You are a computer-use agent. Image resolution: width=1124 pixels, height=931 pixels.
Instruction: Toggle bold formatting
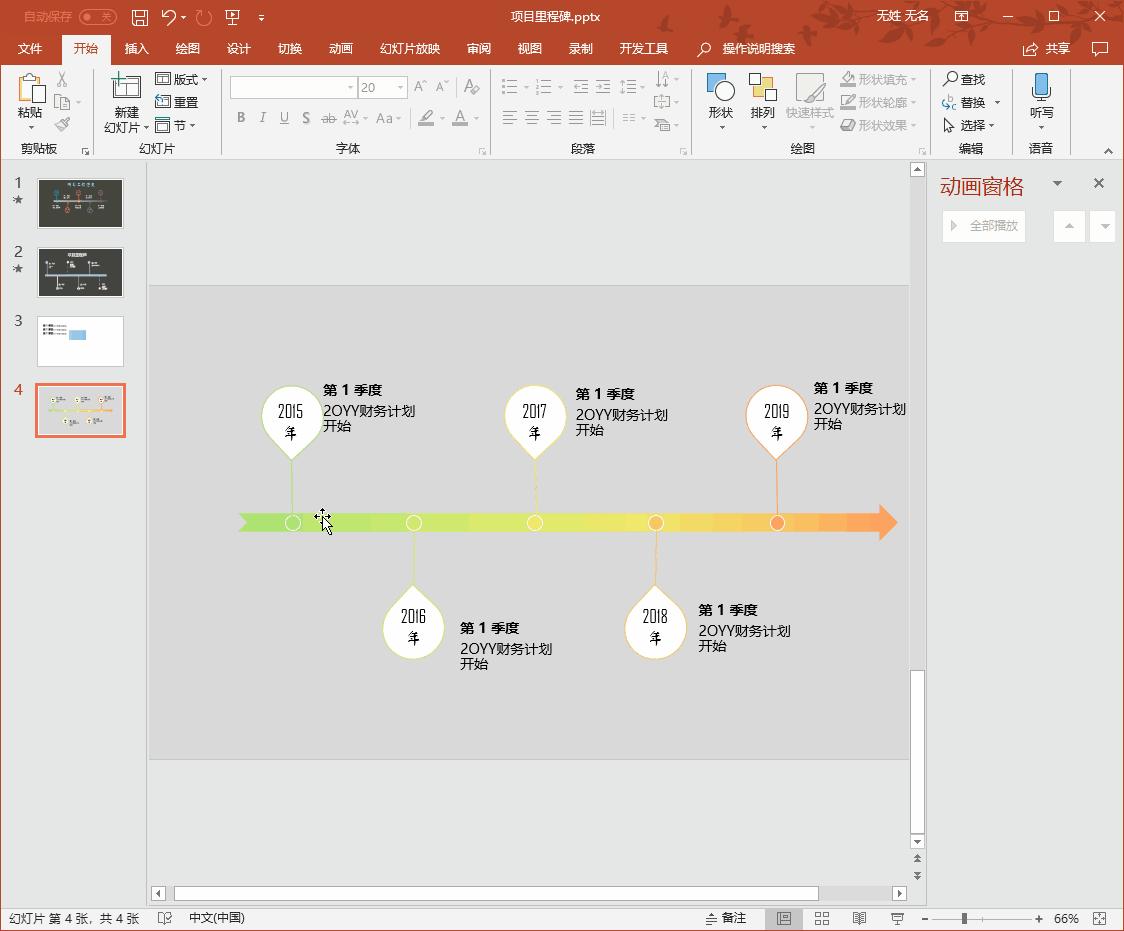240,118
